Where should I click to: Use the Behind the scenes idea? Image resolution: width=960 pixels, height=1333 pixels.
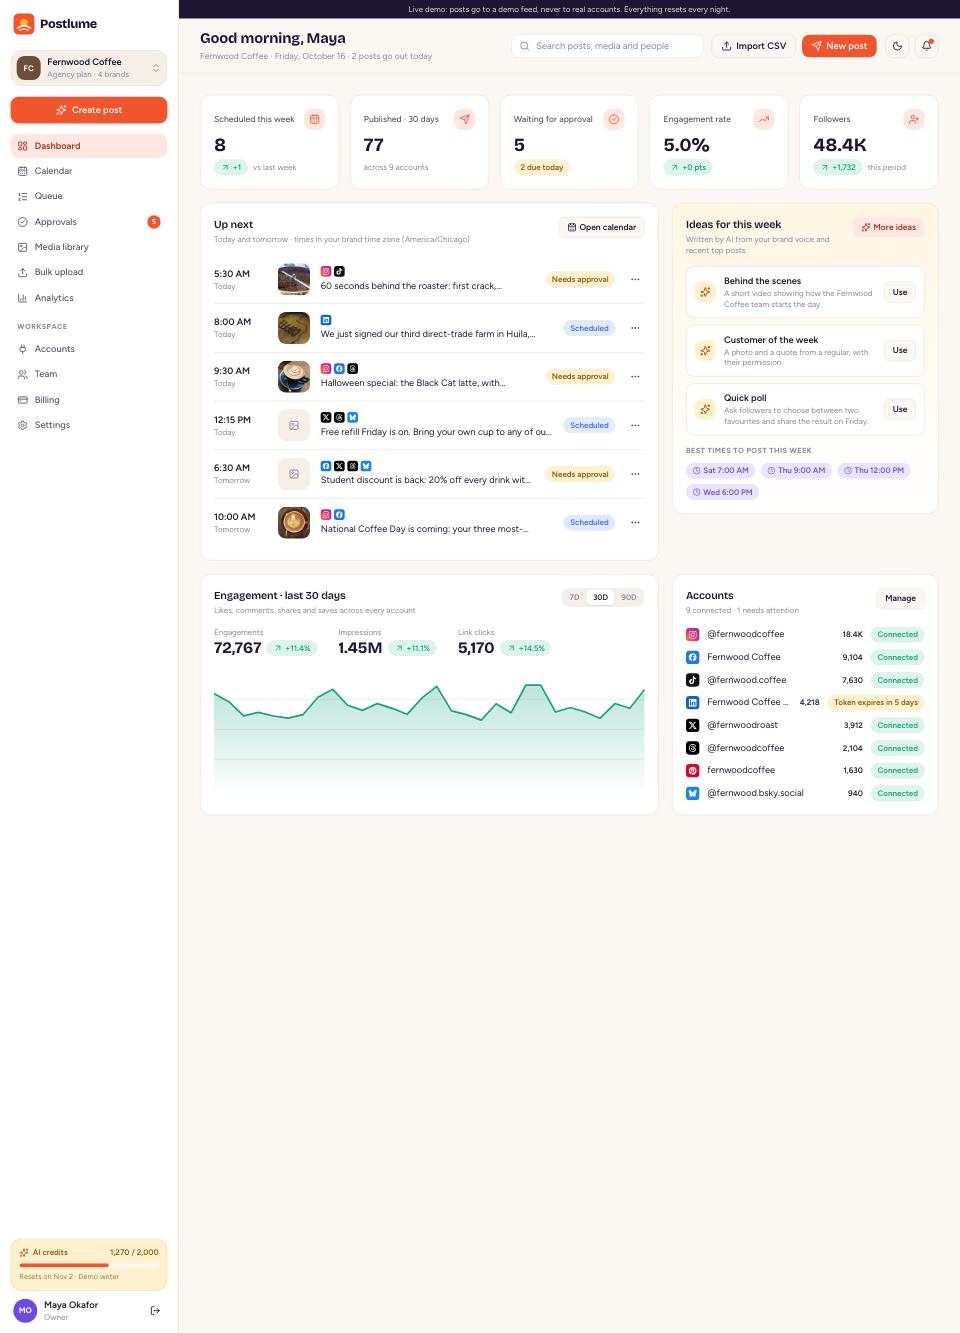pyautogui.click(x=900, y=292)
